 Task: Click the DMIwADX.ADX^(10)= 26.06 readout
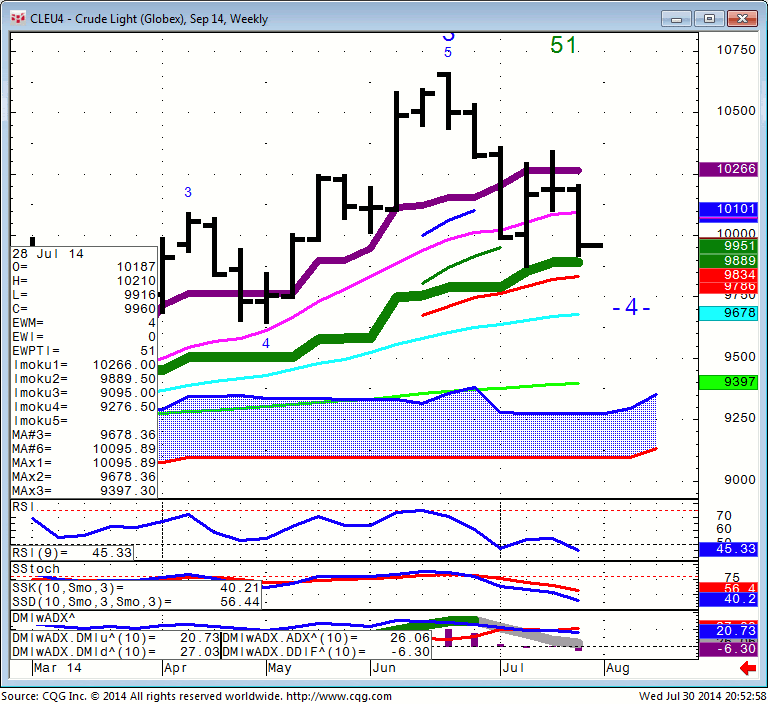326,638
